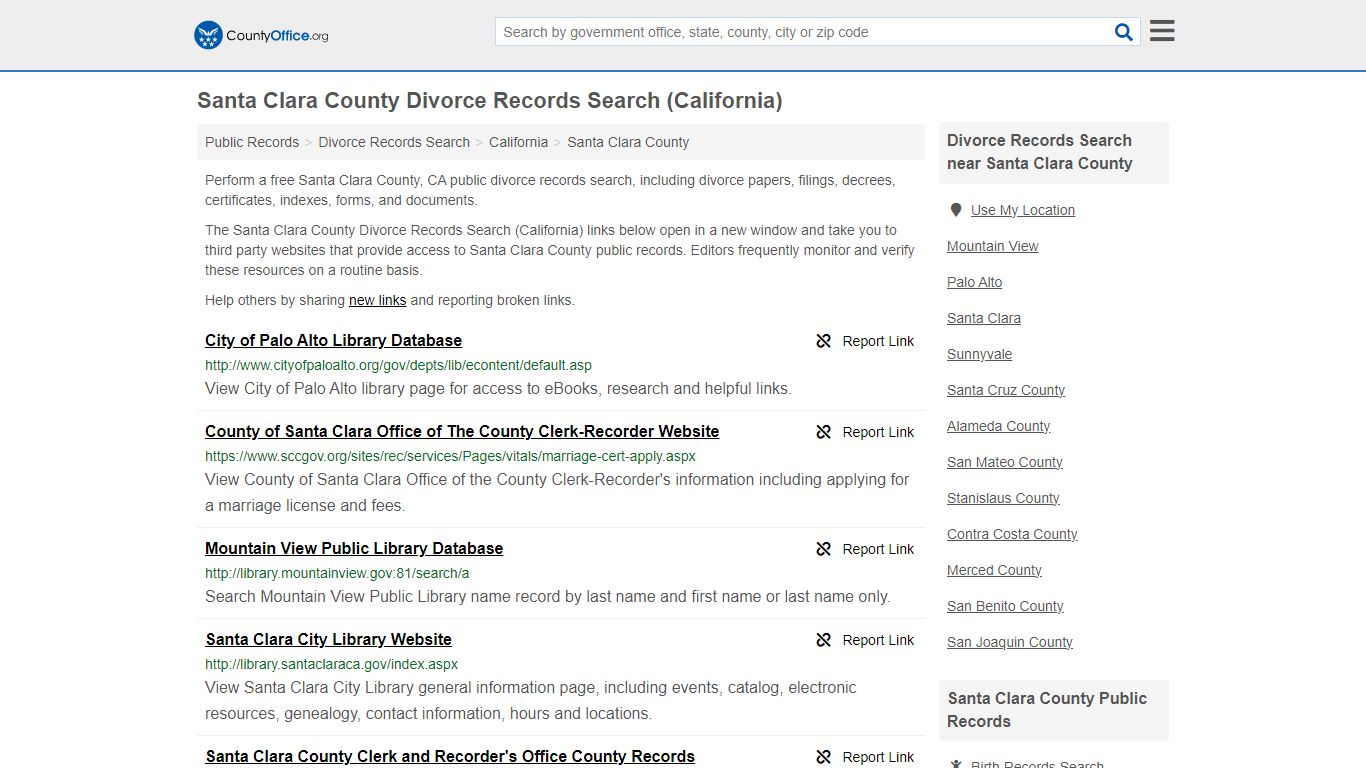Open Alameda County link
The image size is (1366, 768).
pyautogui.click(x=999, y=426)
